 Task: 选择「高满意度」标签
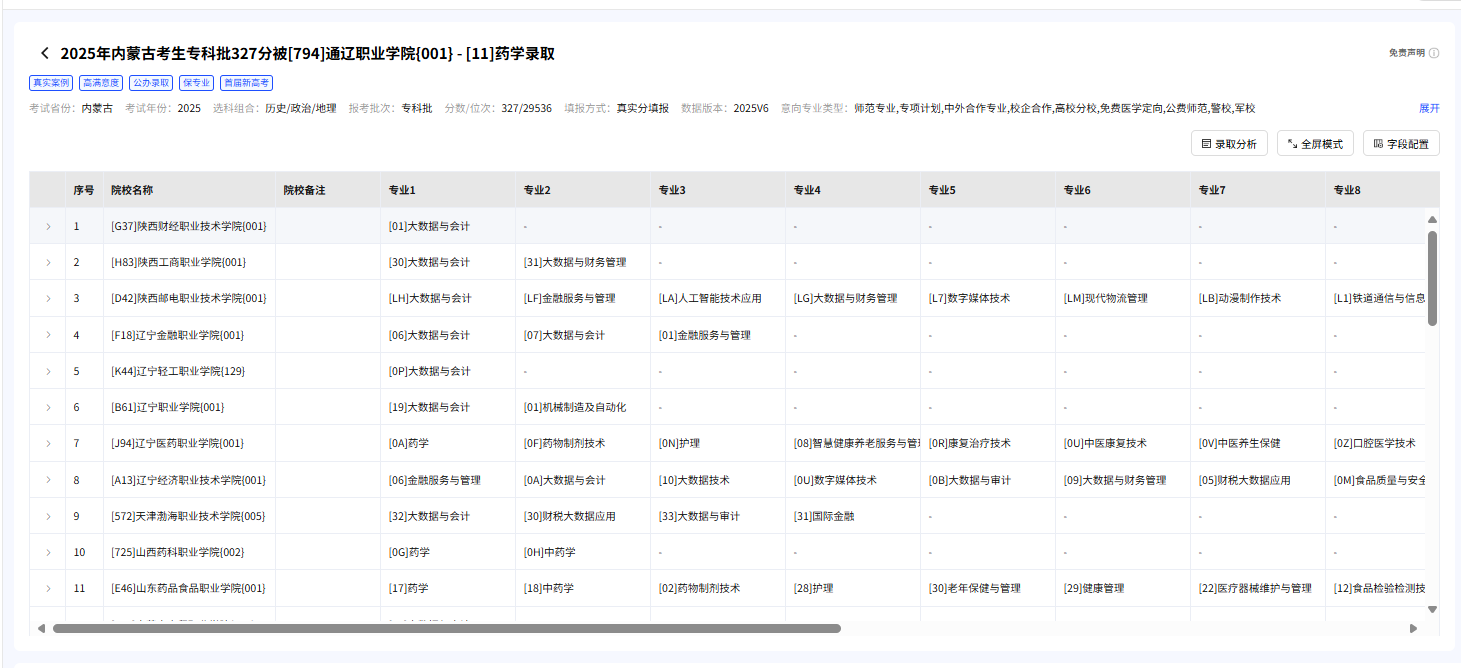(100, 84)
